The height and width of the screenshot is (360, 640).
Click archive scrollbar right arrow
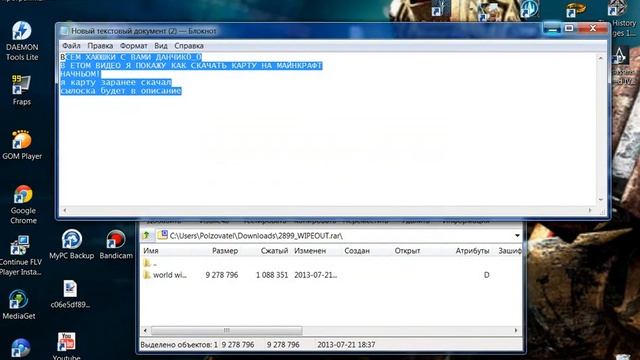(x=516, y=330)
